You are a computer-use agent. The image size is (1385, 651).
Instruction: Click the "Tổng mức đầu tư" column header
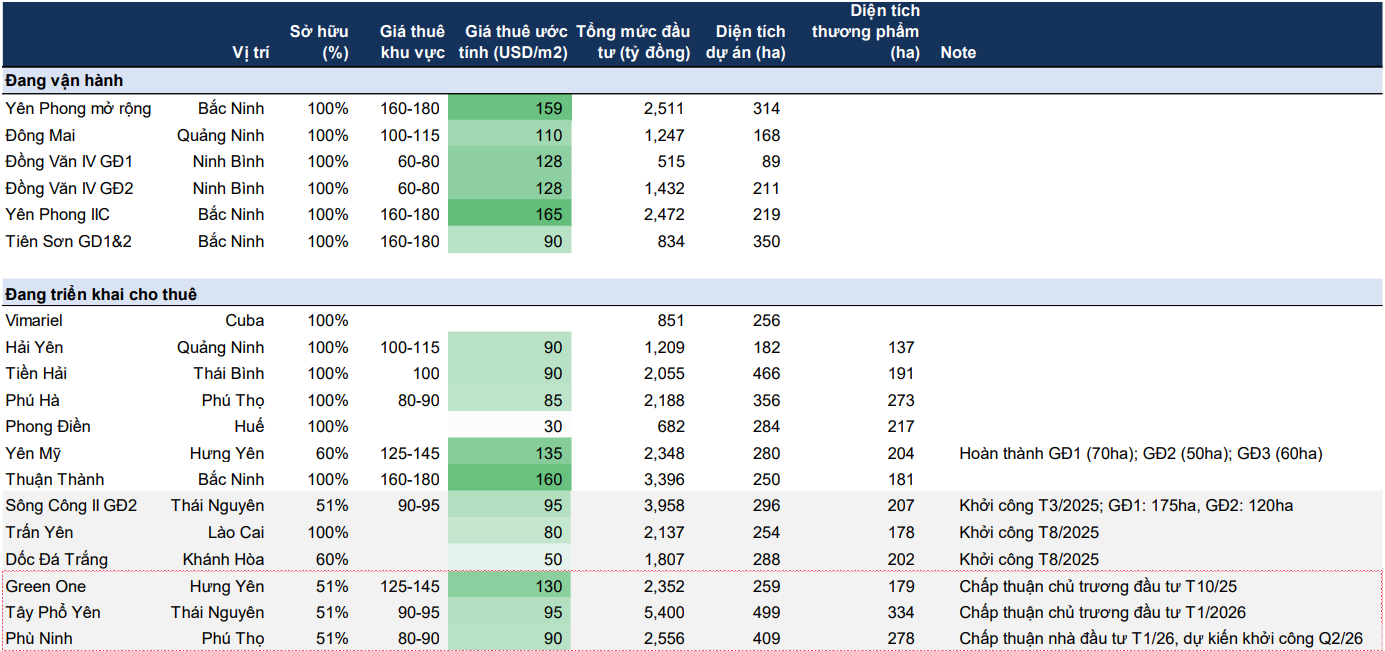(x=632, y=42)
